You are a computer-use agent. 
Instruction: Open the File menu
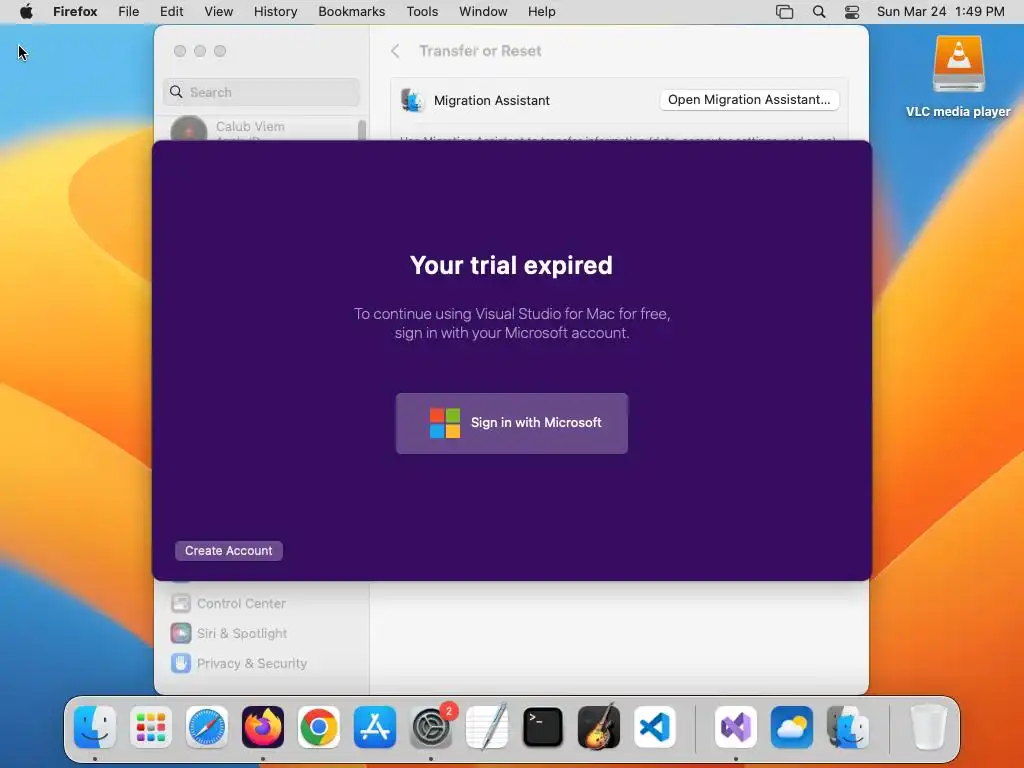coord(129,12)
